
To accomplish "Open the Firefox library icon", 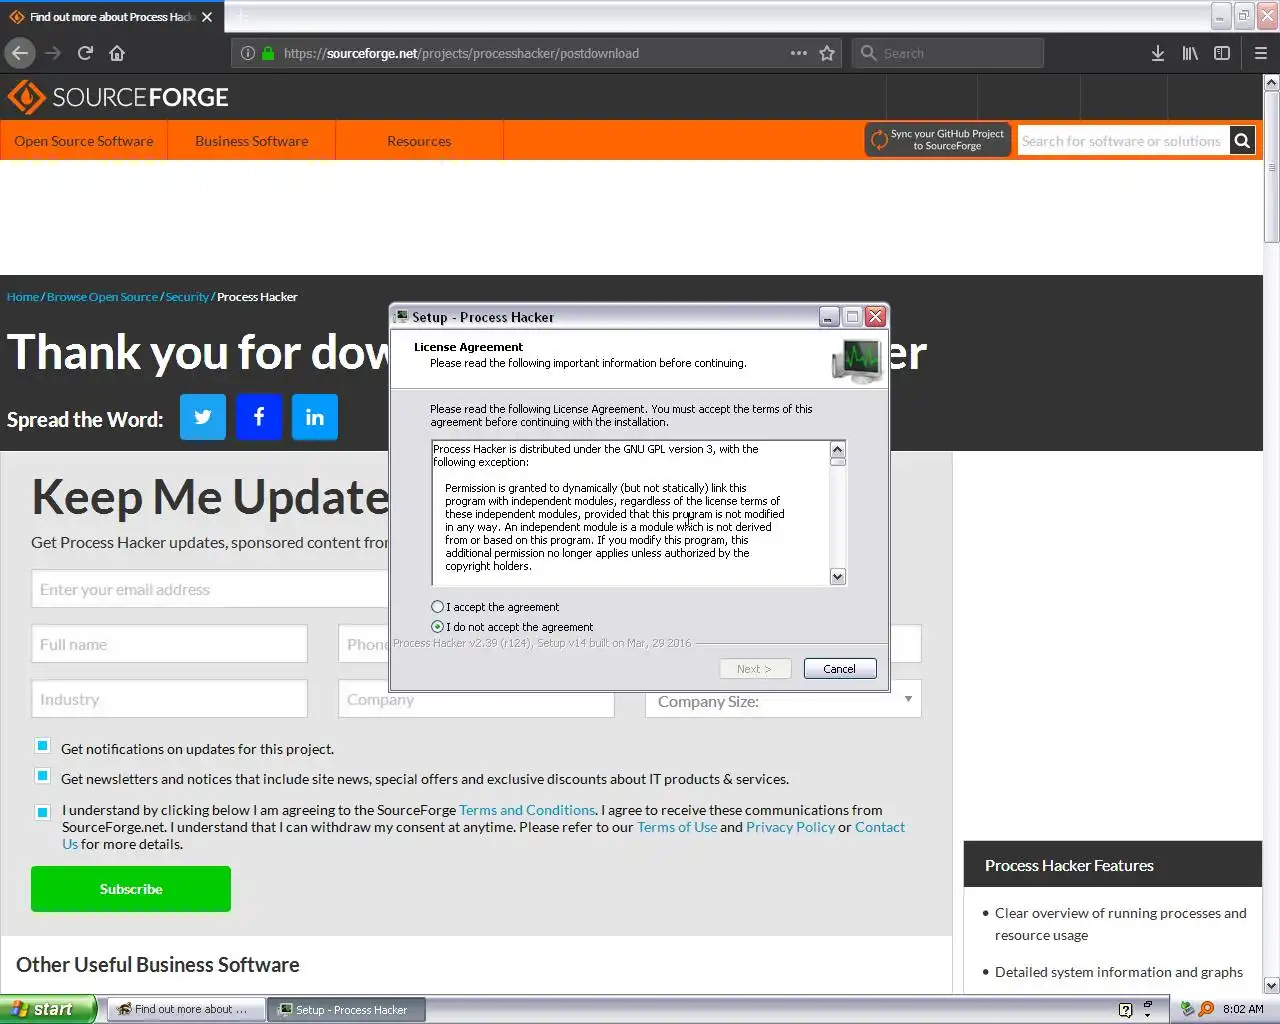I will (1190, 53).
